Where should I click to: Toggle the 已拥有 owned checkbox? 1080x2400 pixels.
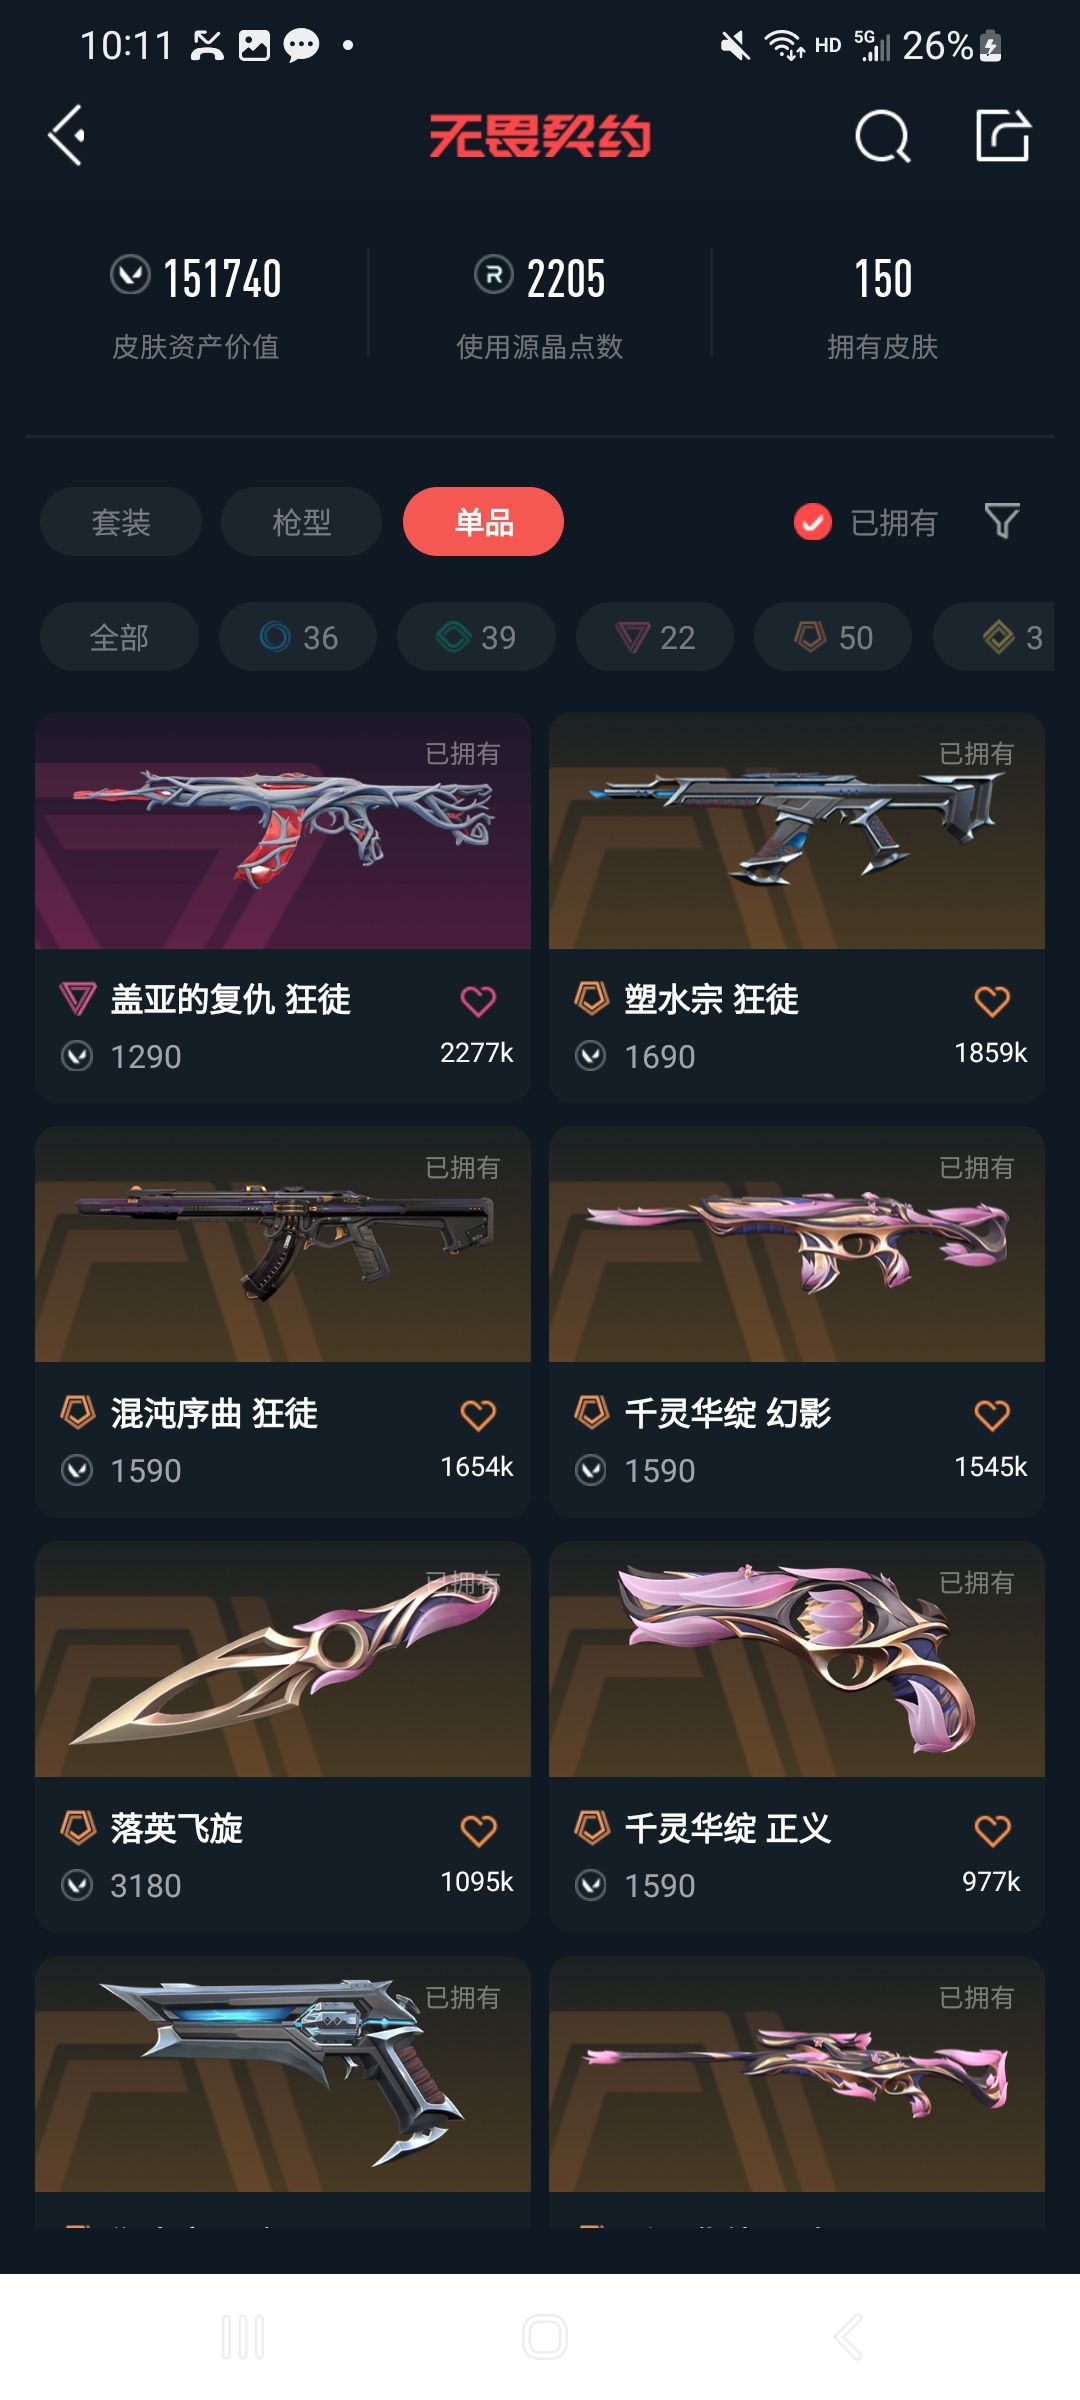click(x=812, y=522)
